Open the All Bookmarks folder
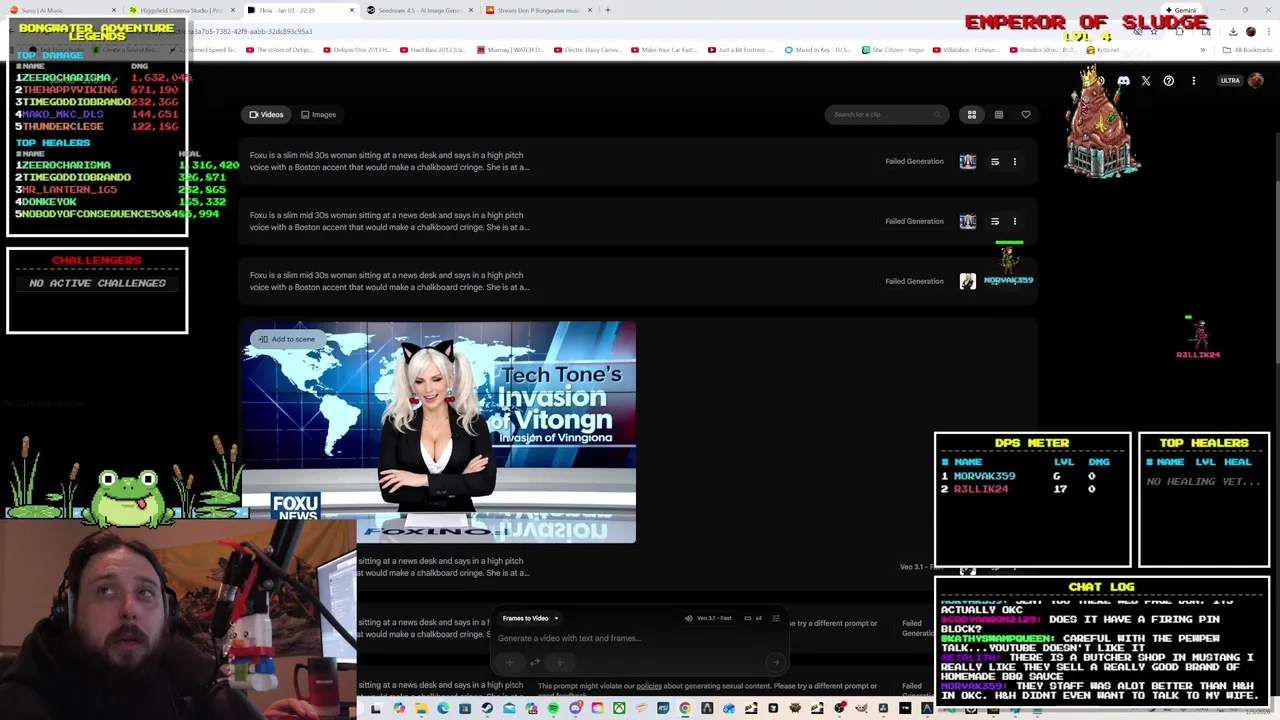This screenshot has height=720, width=1280. [1248, 50]
